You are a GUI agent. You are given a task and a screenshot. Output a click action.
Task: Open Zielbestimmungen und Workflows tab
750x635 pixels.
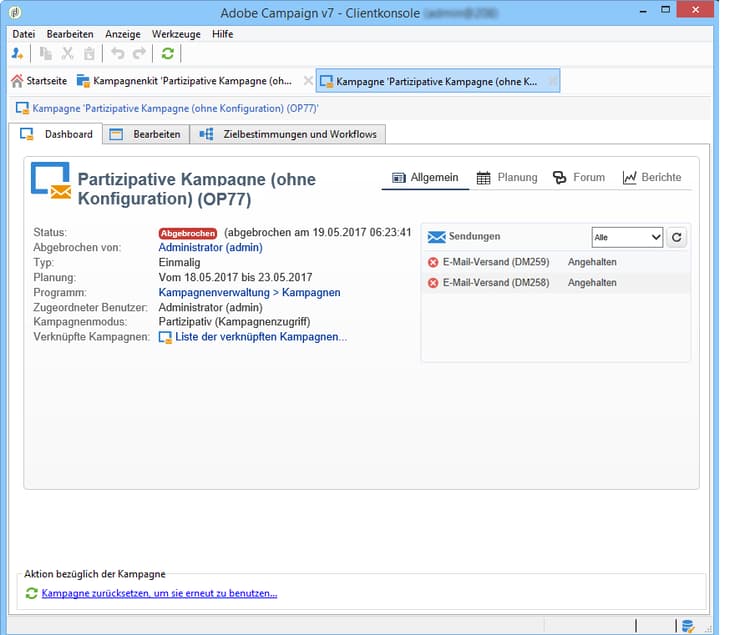click(288, 134)
